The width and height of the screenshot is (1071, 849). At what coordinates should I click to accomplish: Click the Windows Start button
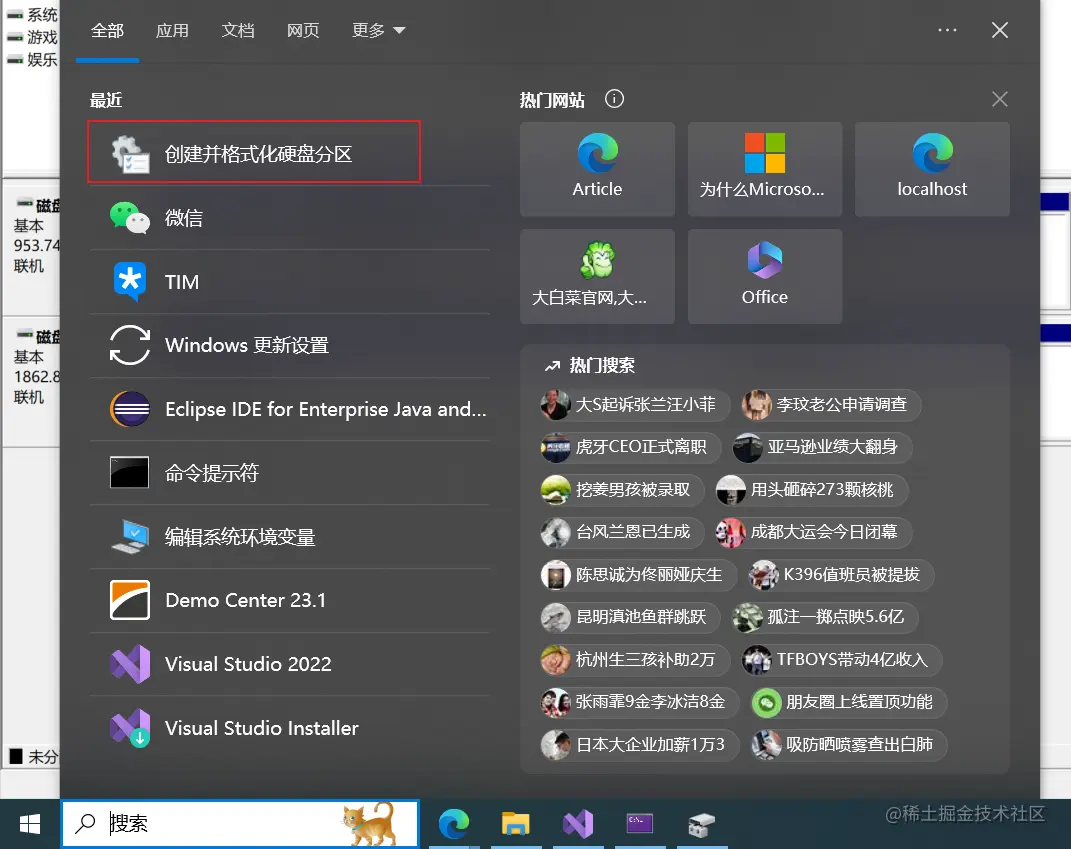30,824
